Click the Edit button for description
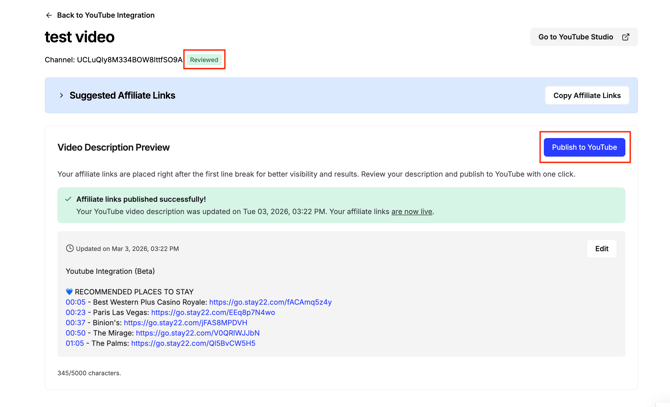This screenshot has height=407, width=670. pyautogui.click(x=601, y=249)
